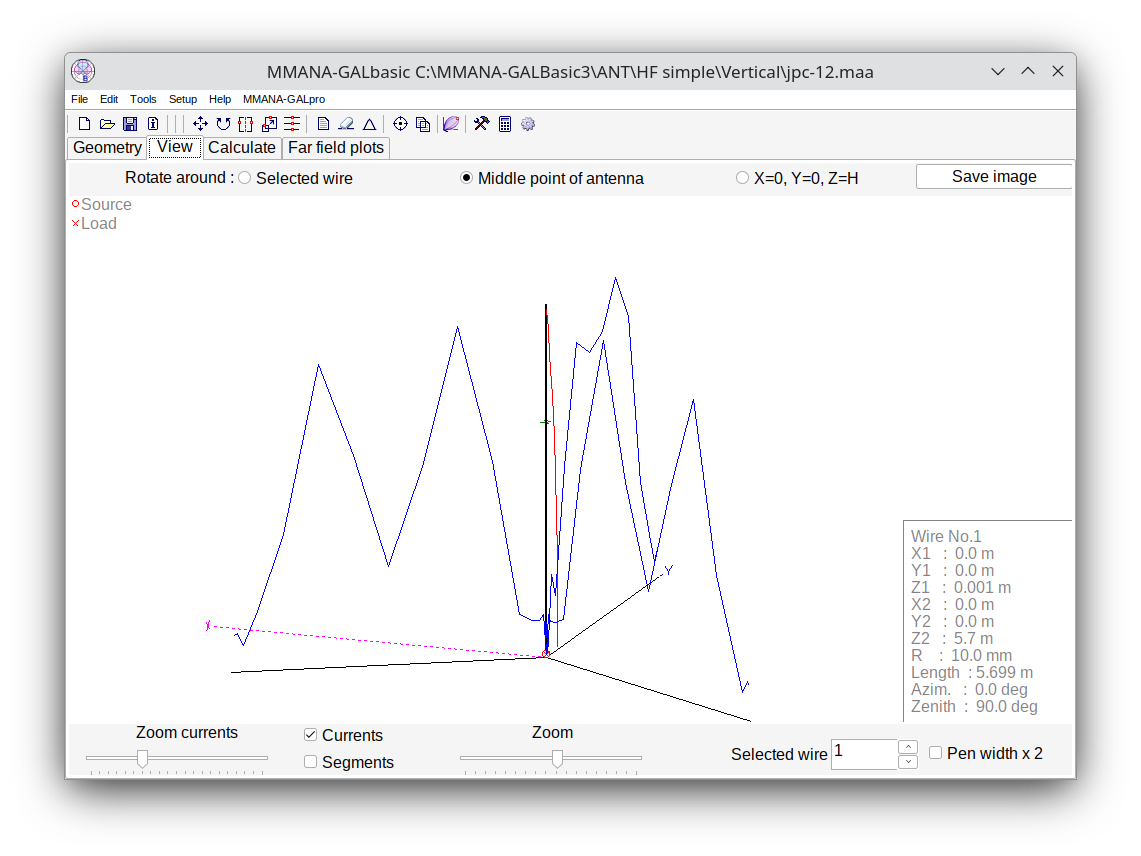
Task: Click the purple radiation pattern icon
Action: pyautogui.click(x=451, y=124)
